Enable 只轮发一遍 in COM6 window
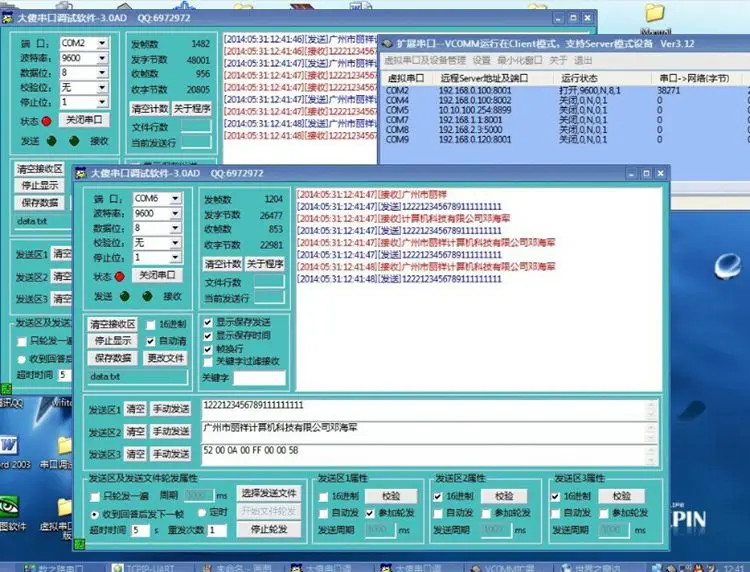This screenshot has height=572, width=750. [95, 496]
